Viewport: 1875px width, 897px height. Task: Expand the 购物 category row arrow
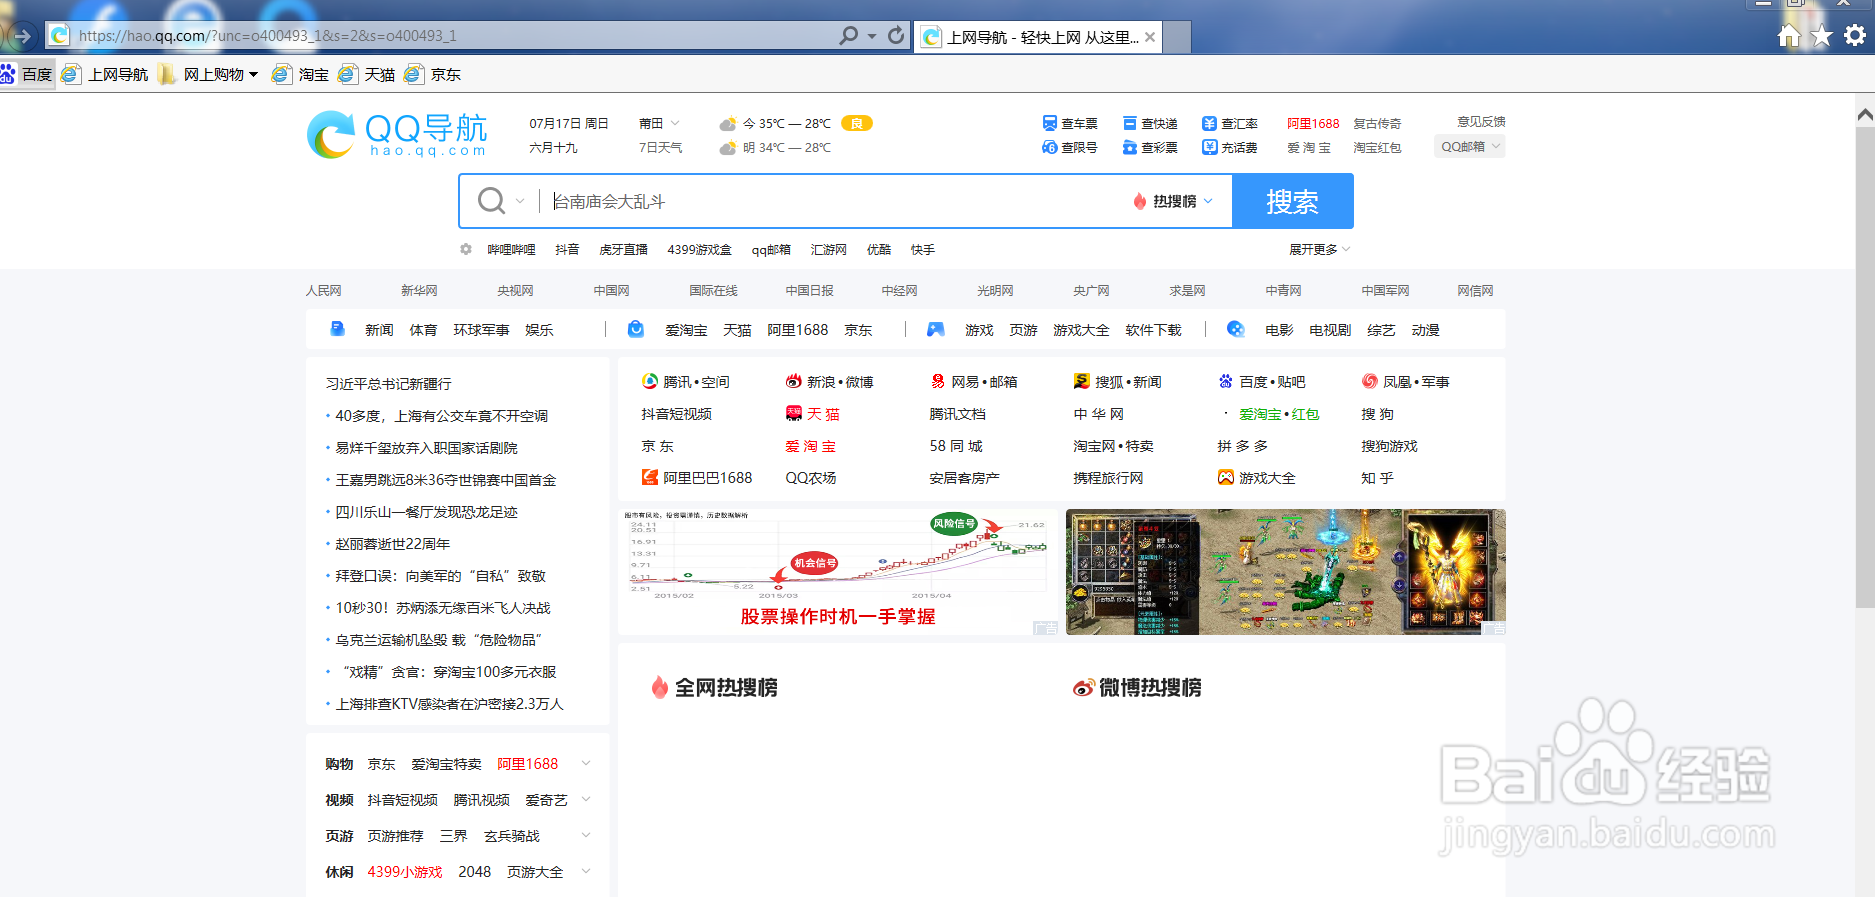(x=586, y=763)
